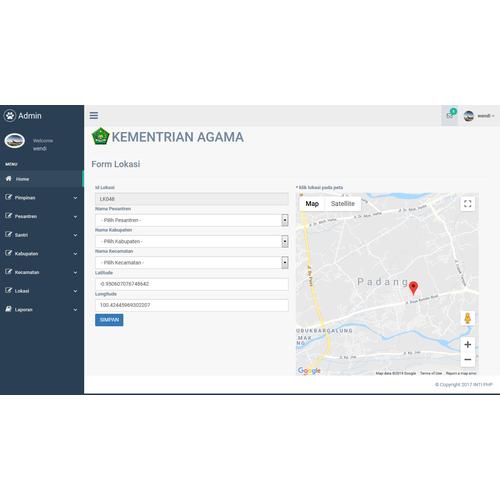Toggle the hamburger sidebar menu icon
The width and height of the screenshot is (500, 500).
click(x=94, y=115)
